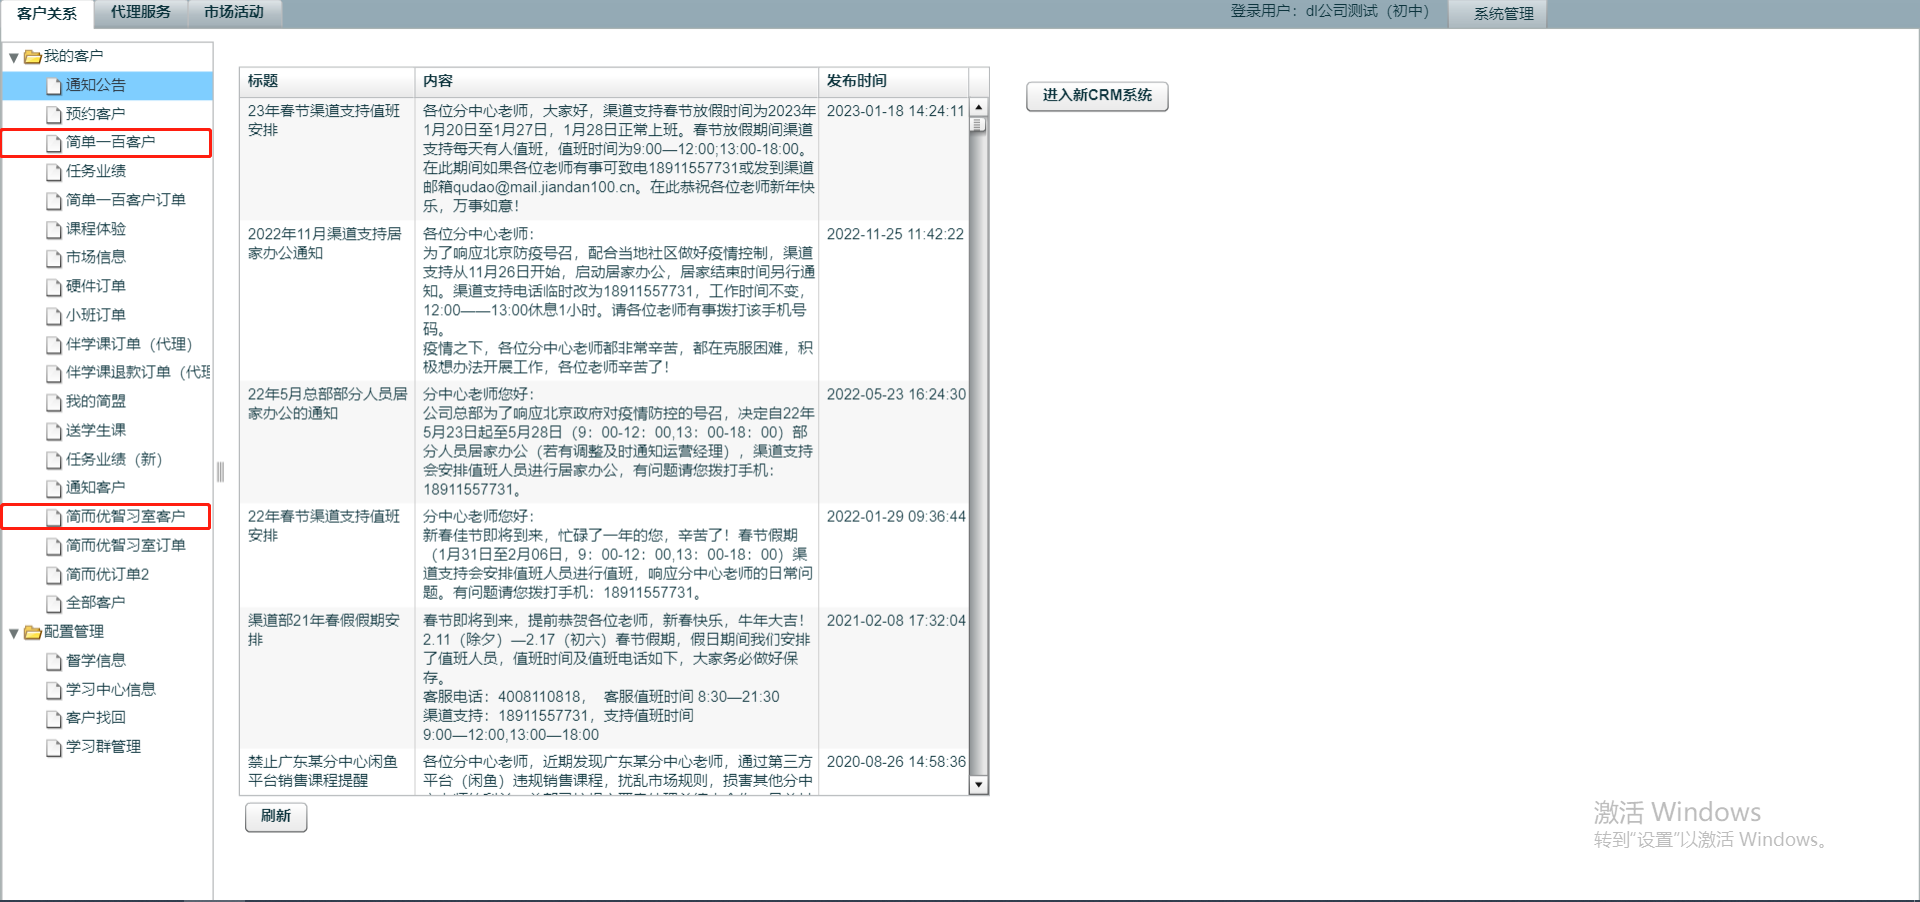Open the 系统管理 tab
Screen dimensions: 1920x902
[1502, 14]
